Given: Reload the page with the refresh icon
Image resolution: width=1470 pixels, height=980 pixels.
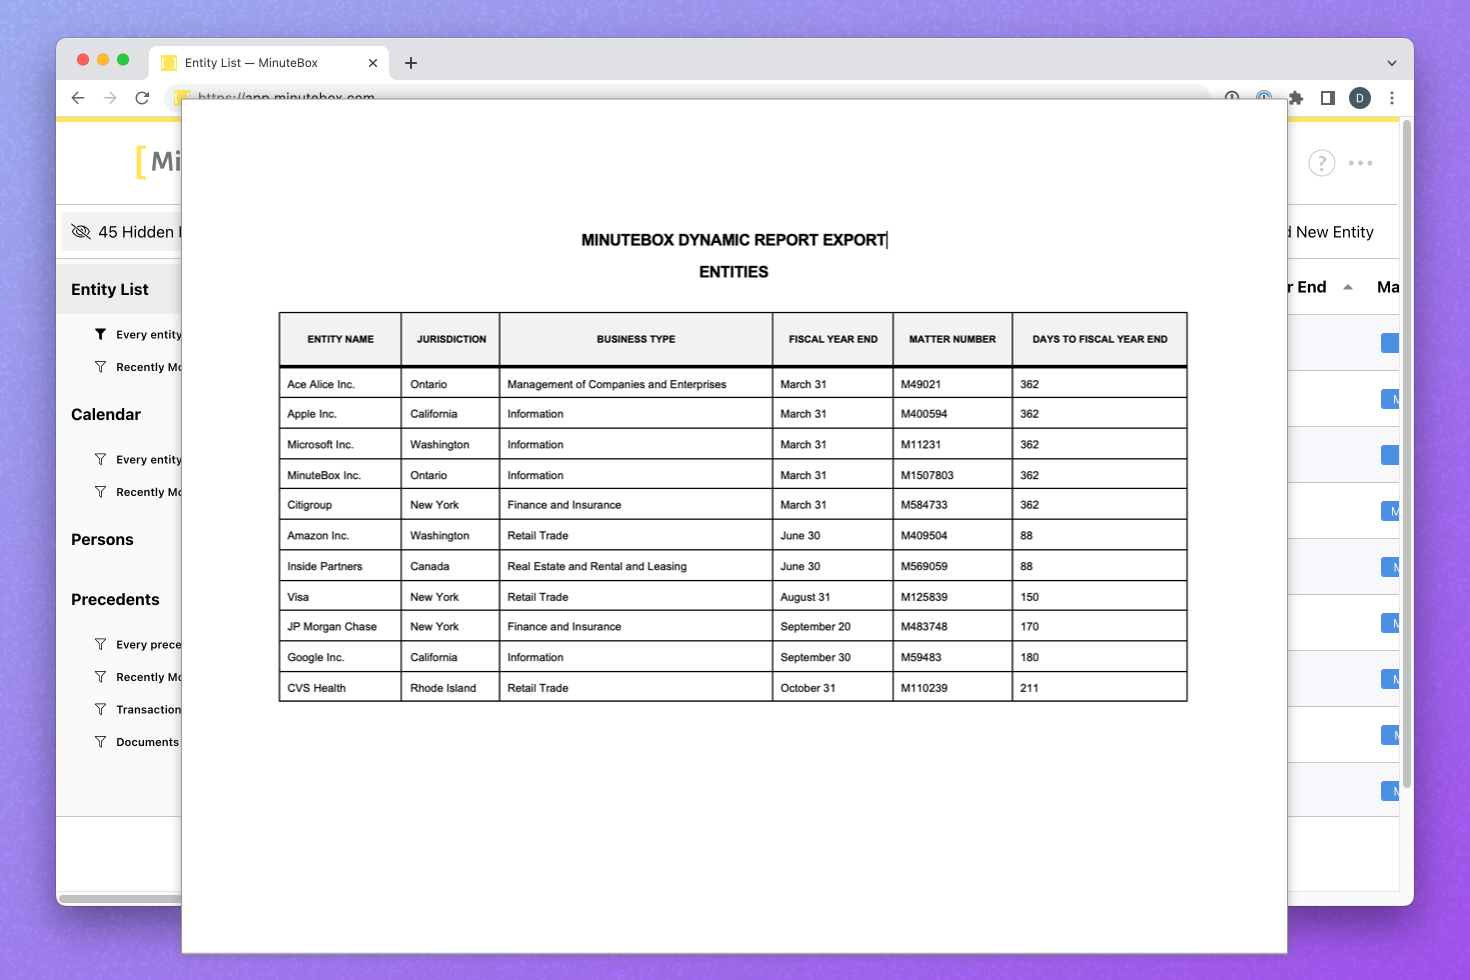Looking at the screenshot, I should 142,98.
